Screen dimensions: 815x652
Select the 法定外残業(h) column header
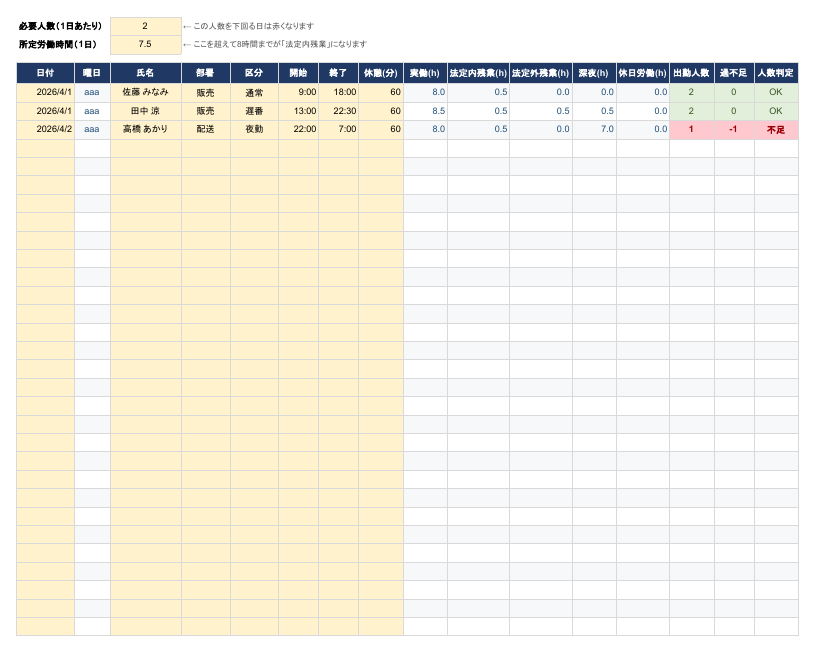(541, 73)
